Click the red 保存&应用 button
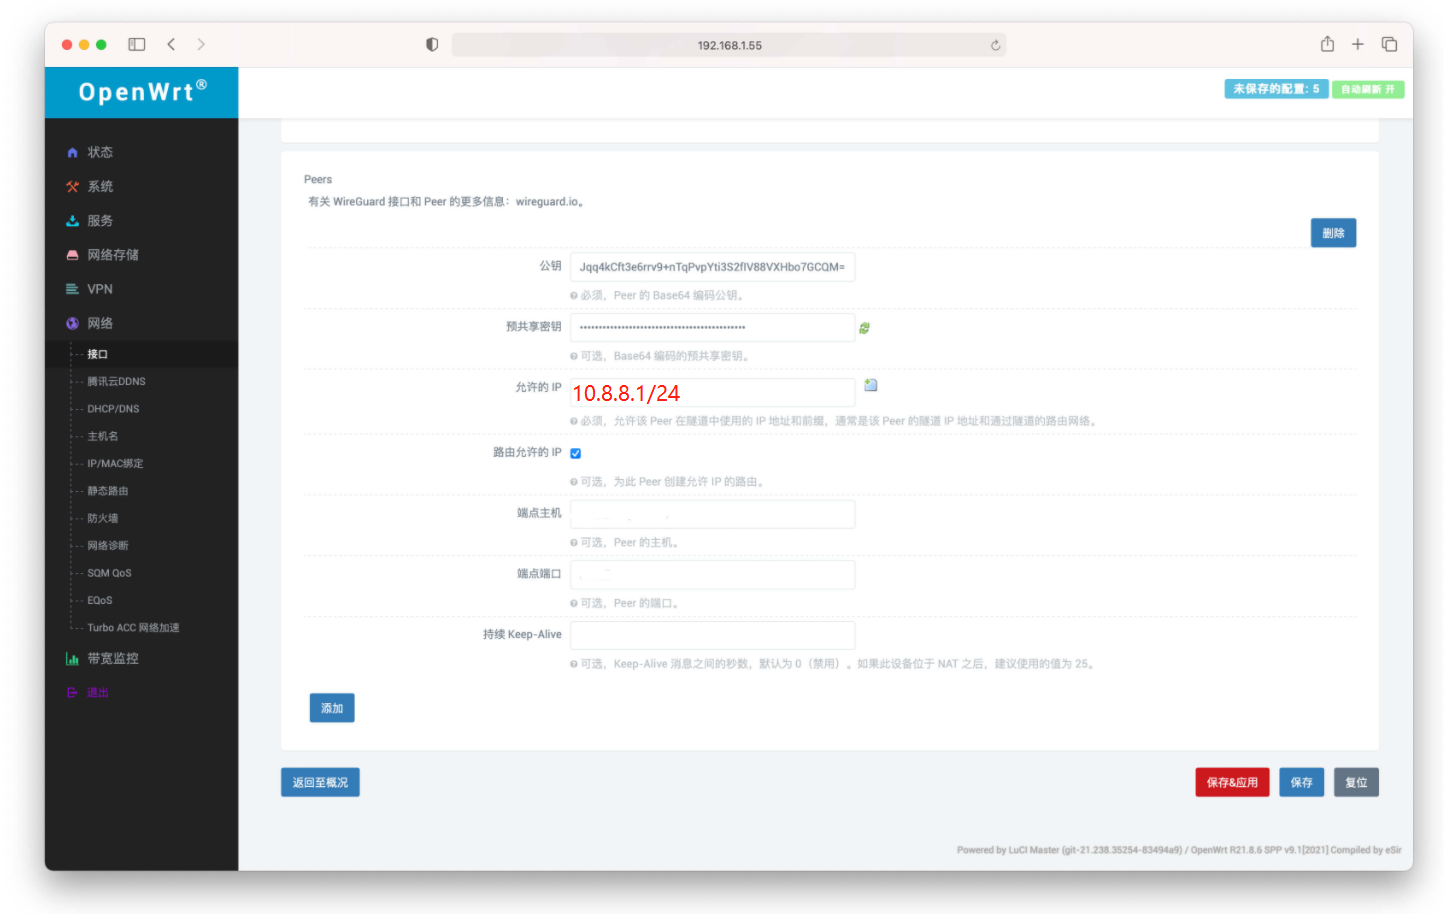 [1232, 782]
